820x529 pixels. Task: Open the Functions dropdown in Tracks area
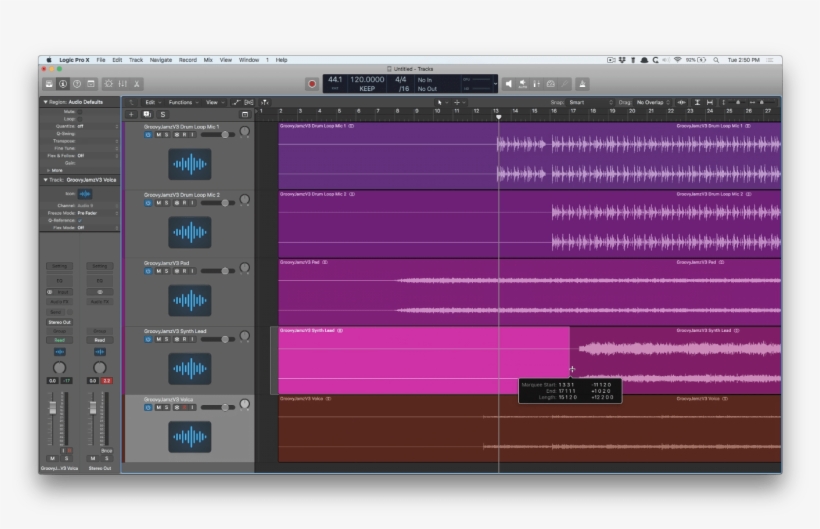click(183, 102)
